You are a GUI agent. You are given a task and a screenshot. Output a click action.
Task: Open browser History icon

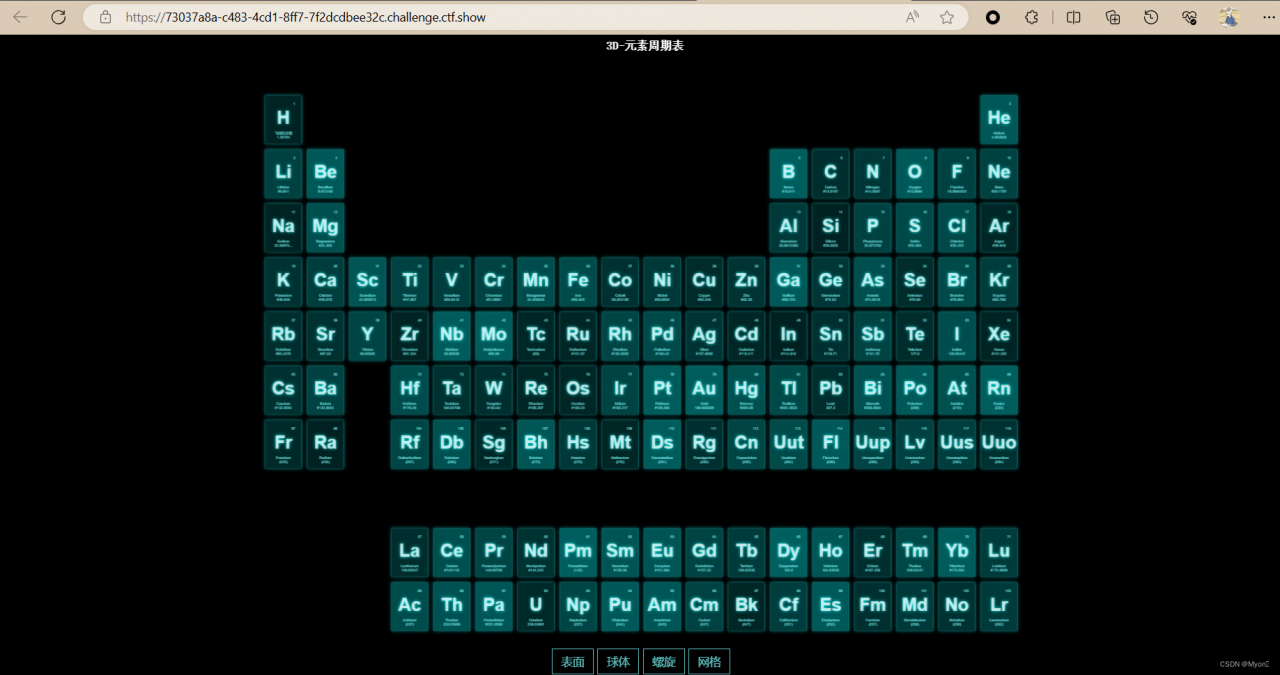pyautogui.click(x=1151, y=17)
